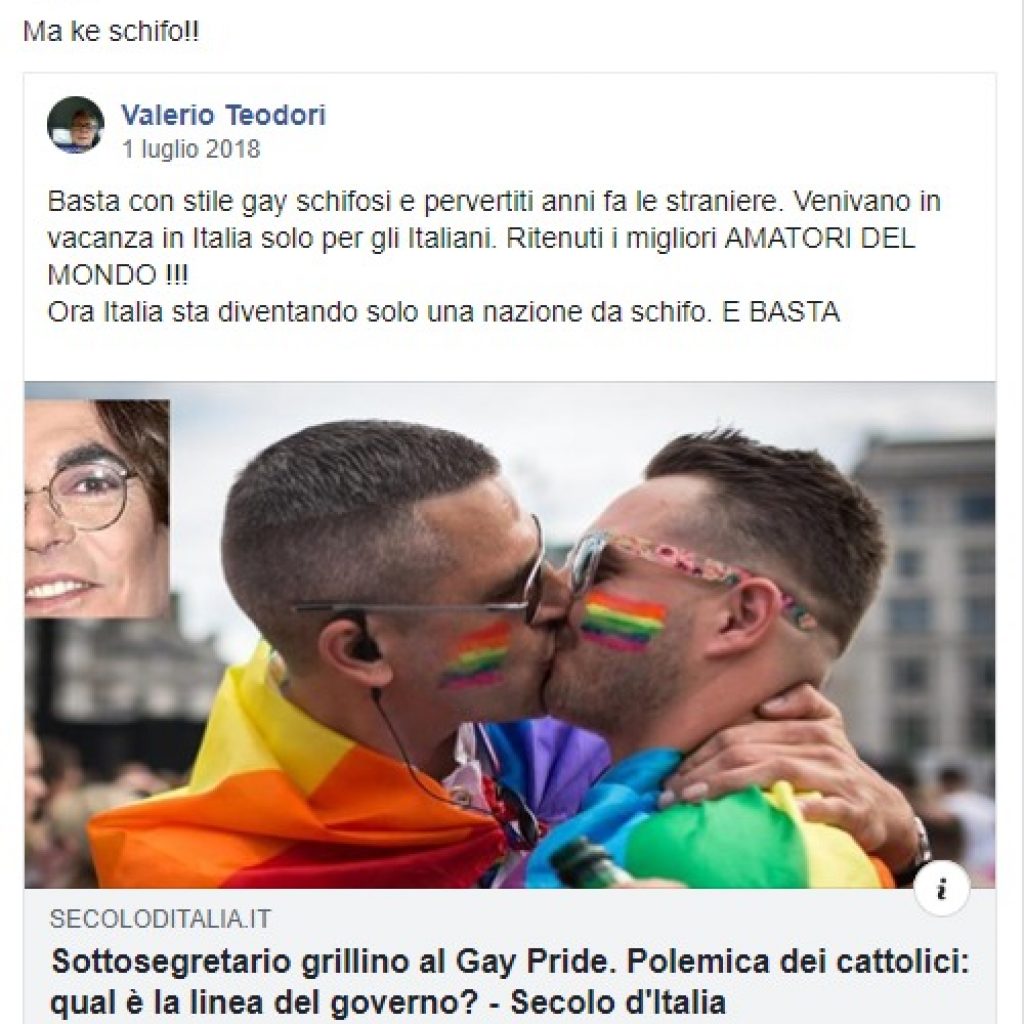This screenshot has height=1024, width=1024.
Task: Open the "Sottosegretario grillino al Gay Pride" headline
Action: (x=510, y=981)
